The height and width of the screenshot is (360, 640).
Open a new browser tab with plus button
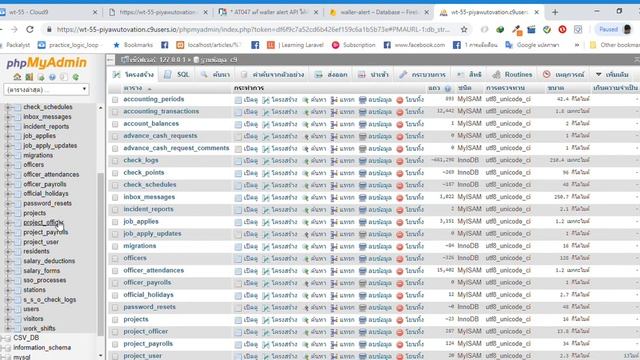pos(555,12)
